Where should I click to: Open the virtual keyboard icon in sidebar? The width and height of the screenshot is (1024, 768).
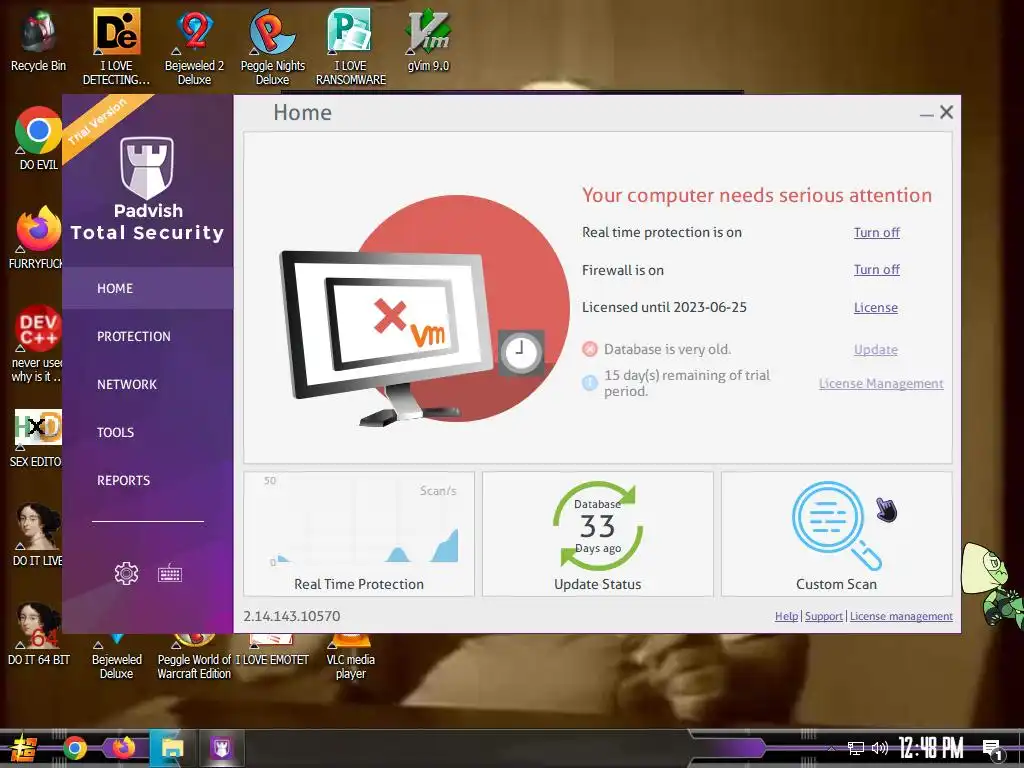click(170, 573)
